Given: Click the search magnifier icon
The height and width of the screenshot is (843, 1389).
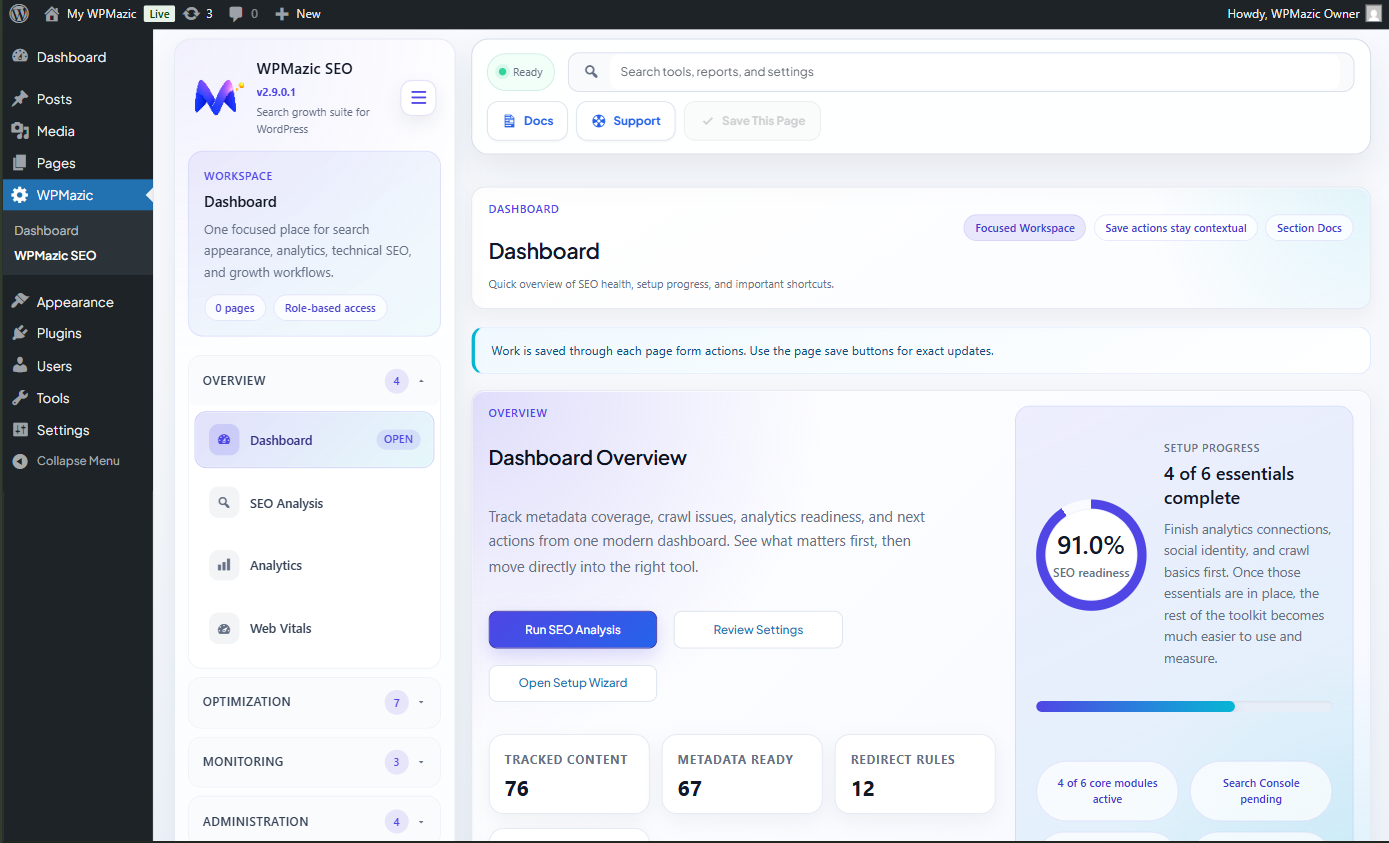Looking at the screenshot, I should tap(591, 72).
